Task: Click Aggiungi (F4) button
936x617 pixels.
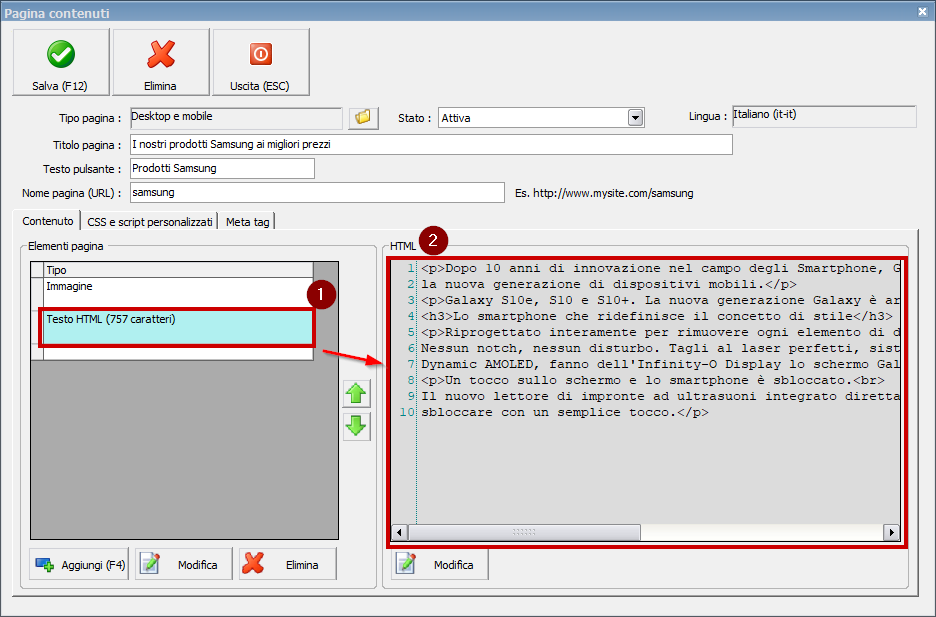Action: coord(79,564)
